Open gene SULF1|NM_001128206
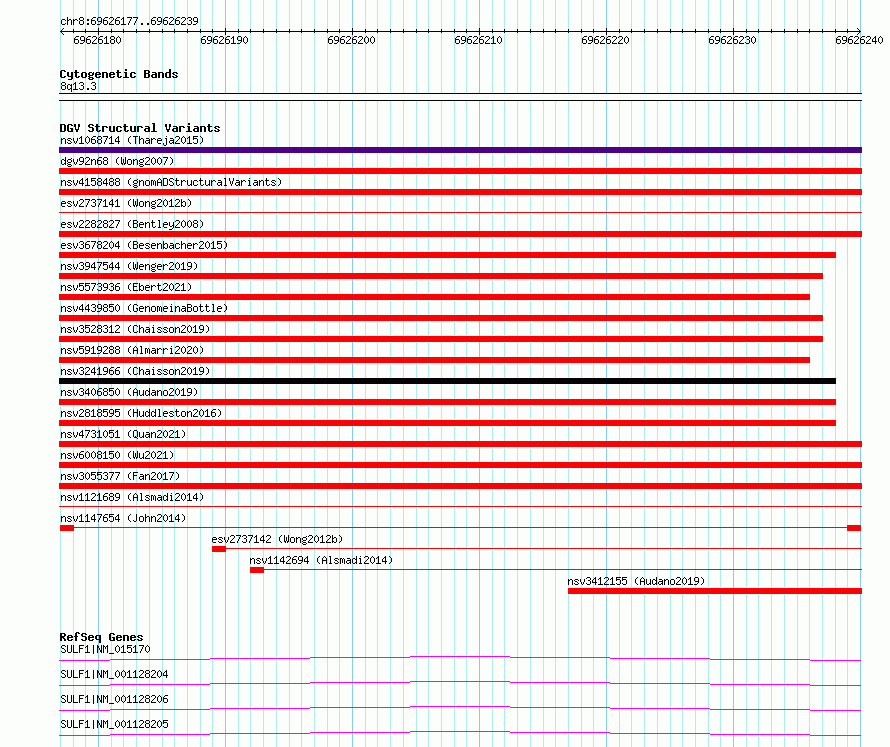Screen dimensions: 890x747 (114, 699)
